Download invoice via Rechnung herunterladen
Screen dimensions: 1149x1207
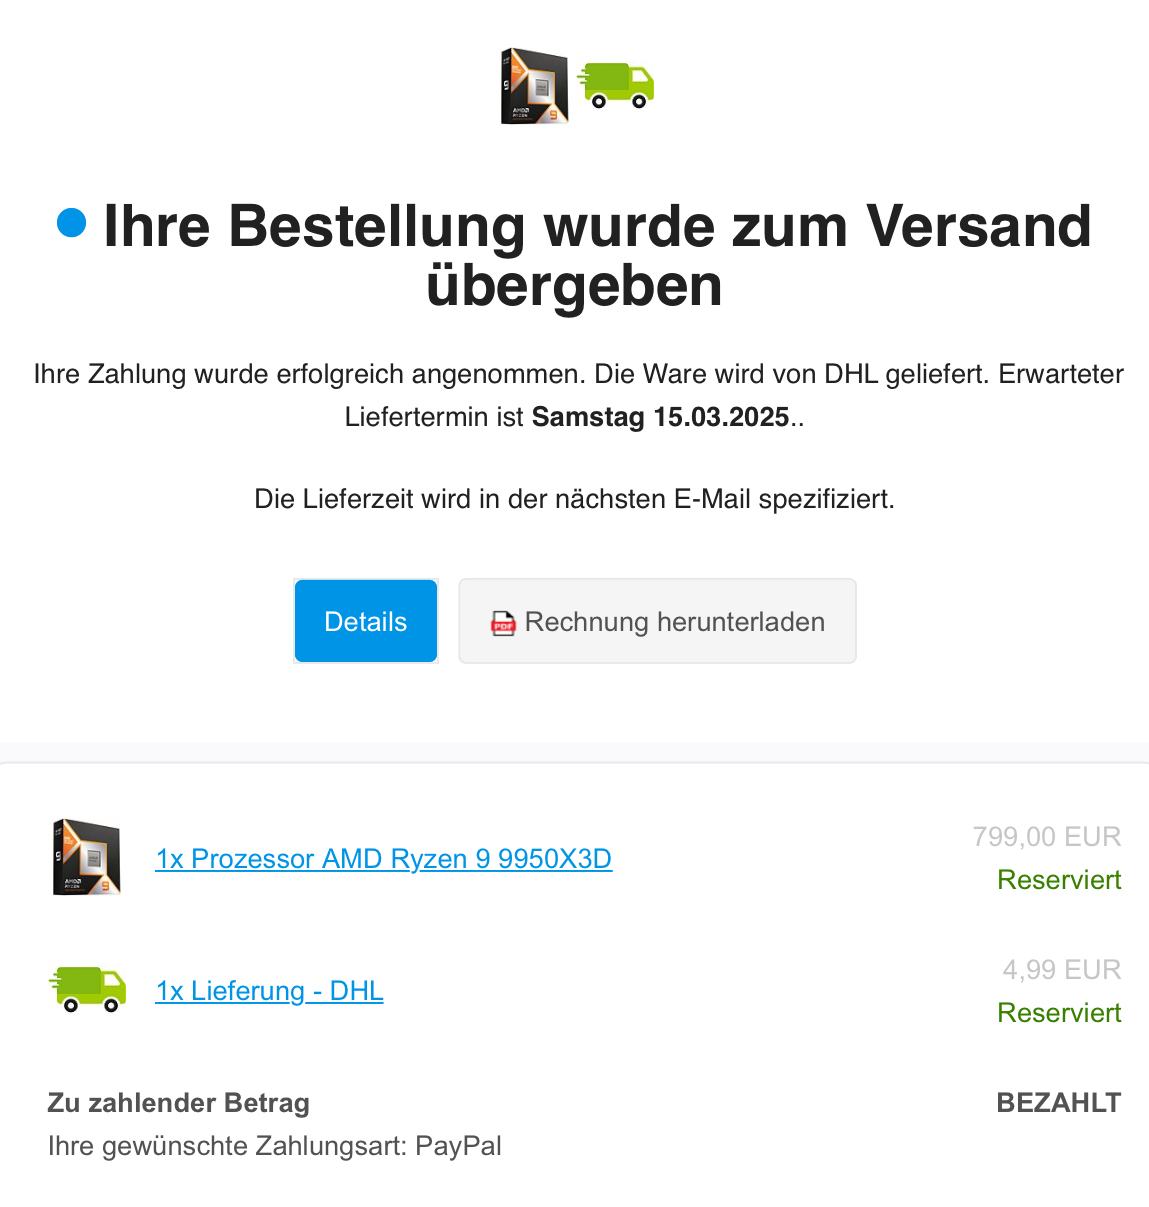657,621
